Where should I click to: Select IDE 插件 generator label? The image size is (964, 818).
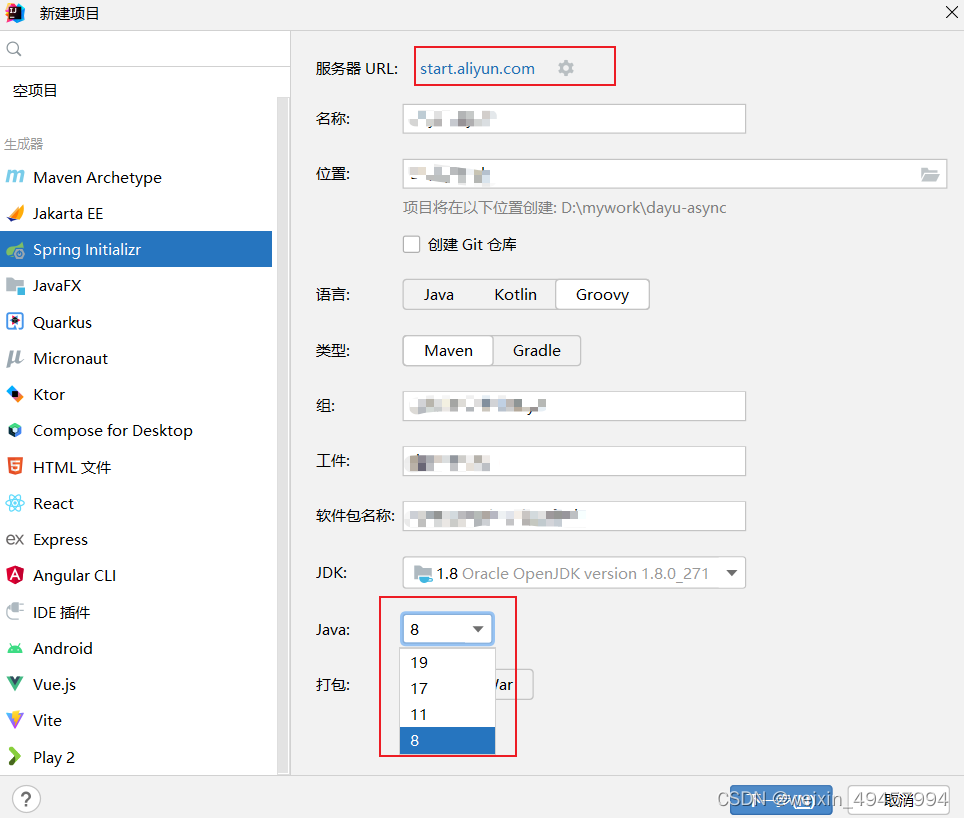61,612
